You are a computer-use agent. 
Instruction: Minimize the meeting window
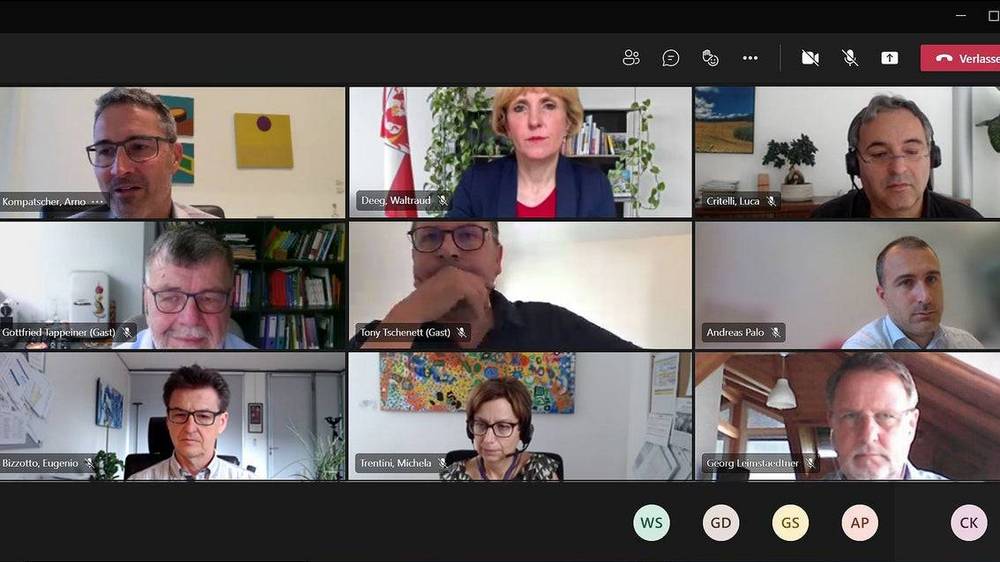tap(961, 15)
